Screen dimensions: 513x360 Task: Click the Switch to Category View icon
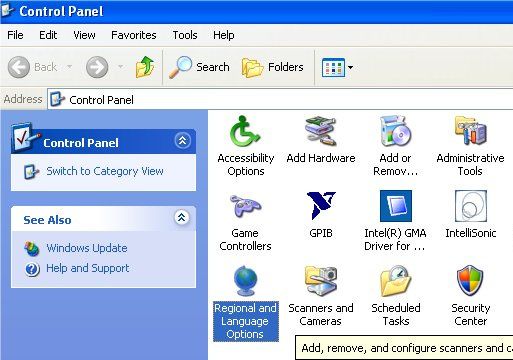31,172
